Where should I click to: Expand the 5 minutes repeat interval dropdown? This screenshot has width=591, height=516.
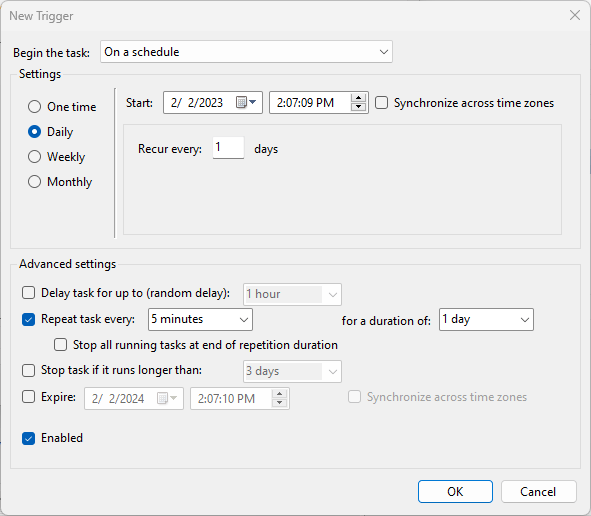point(200,320)
